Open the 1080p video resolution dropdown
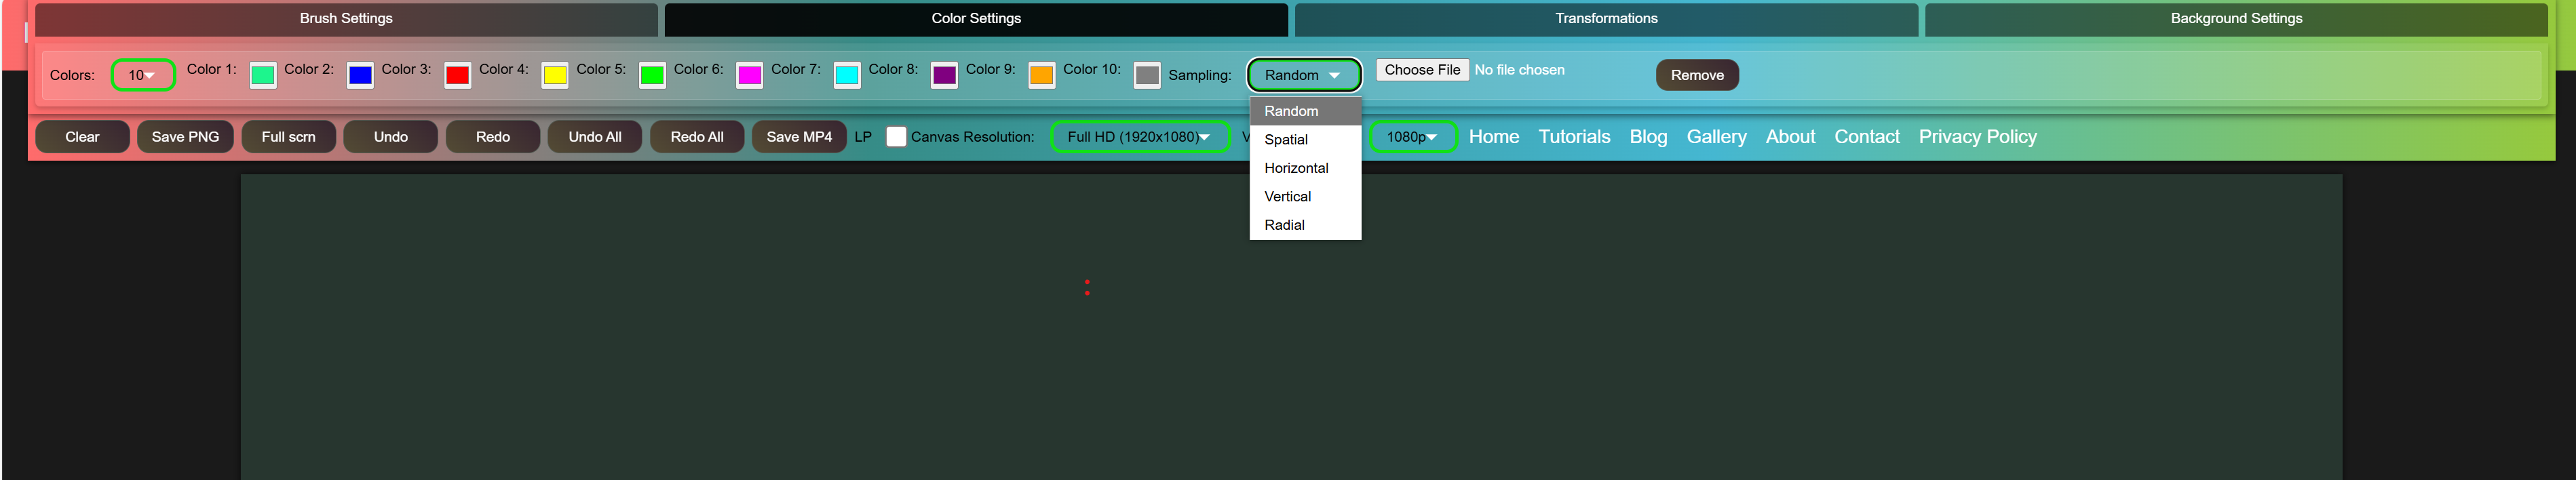Image resolution: width=2576 pixels, height=480 pixels. (x=1413, y=137)
